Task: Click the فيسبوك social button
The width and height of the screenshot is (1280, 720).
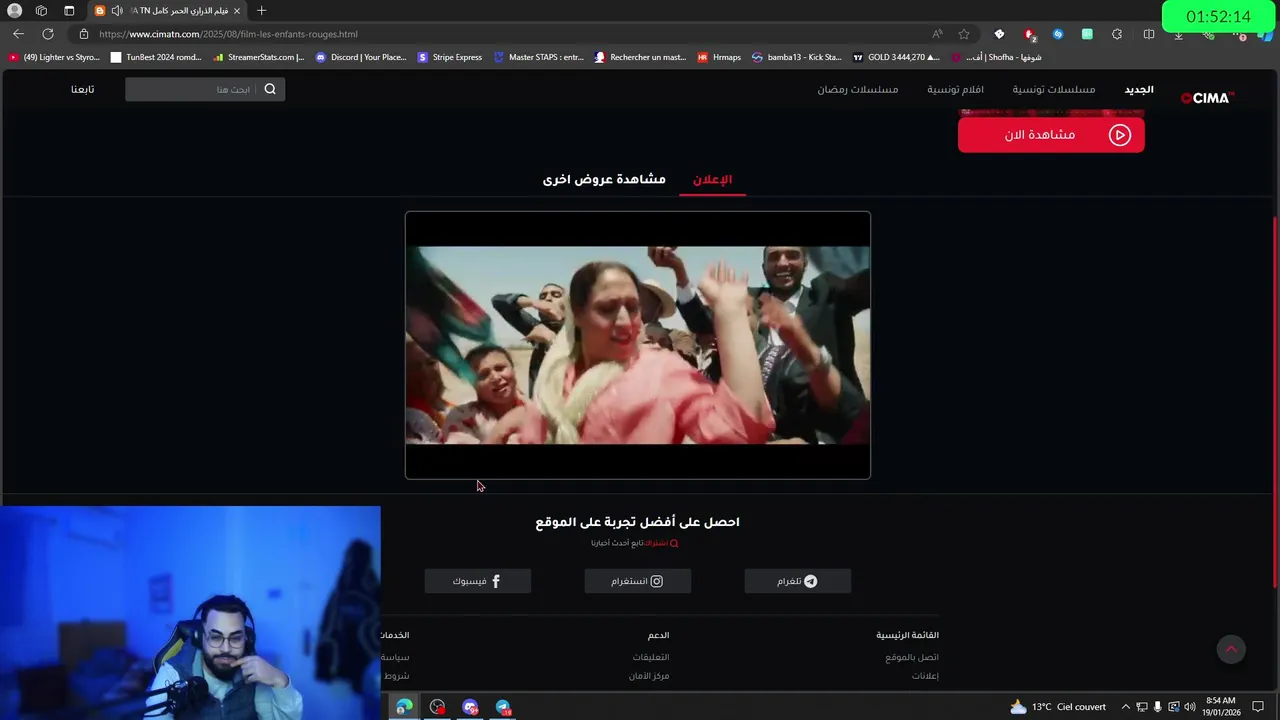Action: [x=478, y=581]
